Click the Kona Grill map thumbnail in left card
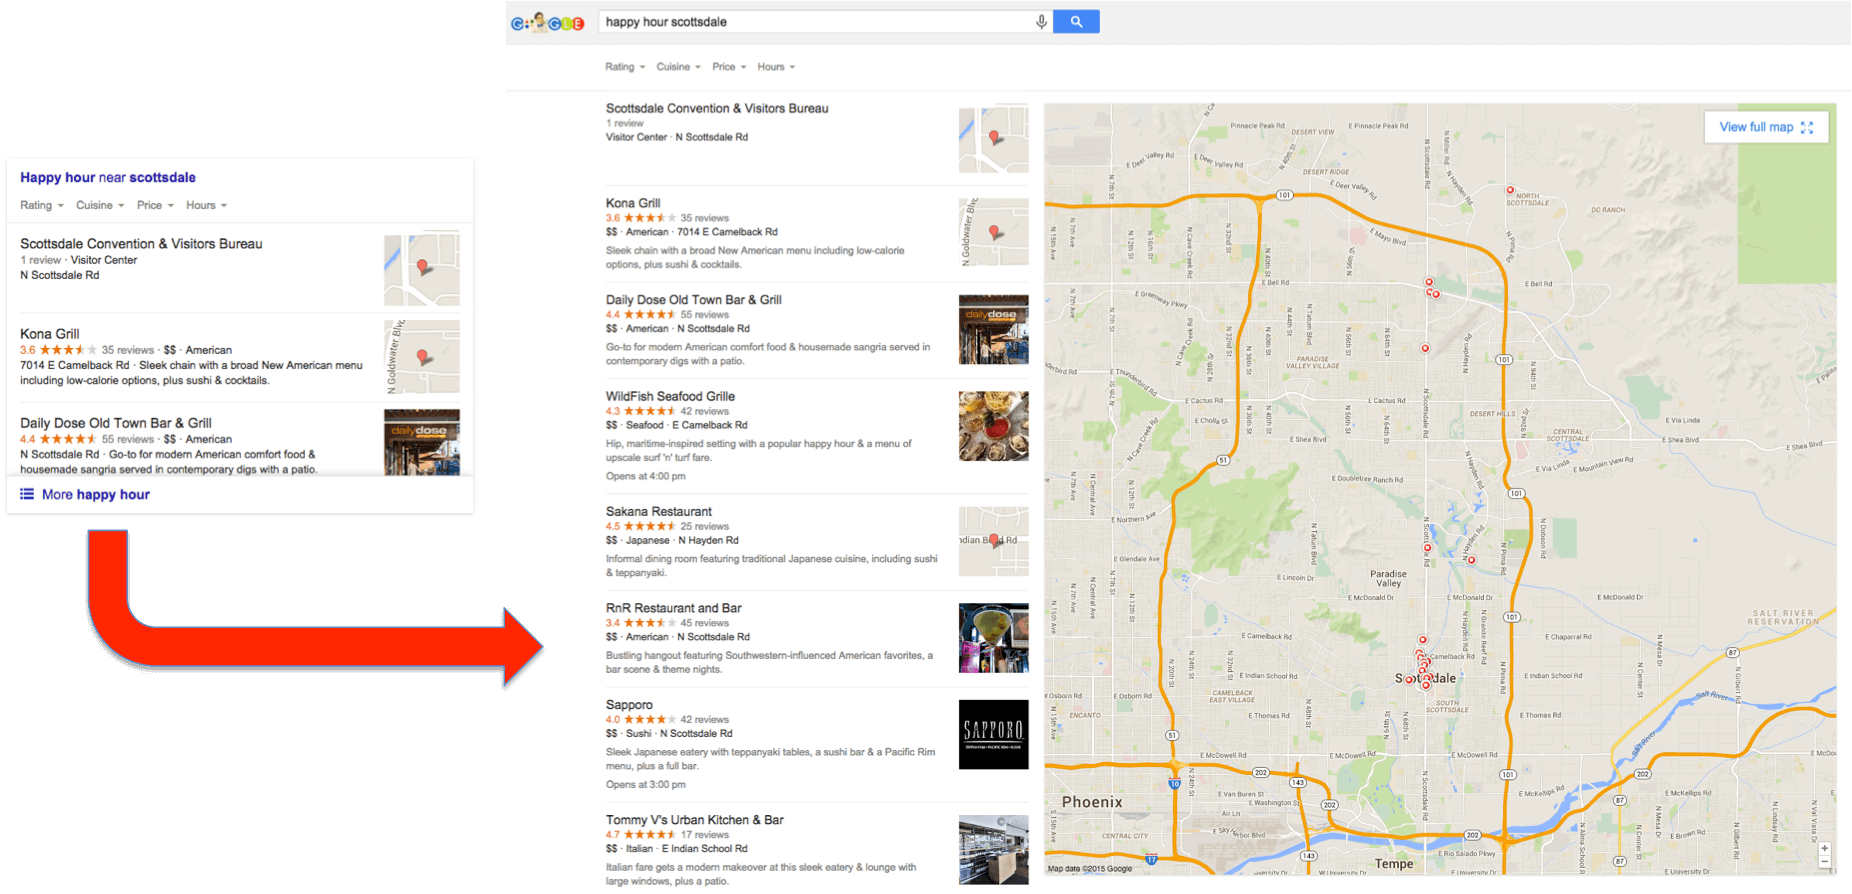1852x894 pixels. pos(422,357)
